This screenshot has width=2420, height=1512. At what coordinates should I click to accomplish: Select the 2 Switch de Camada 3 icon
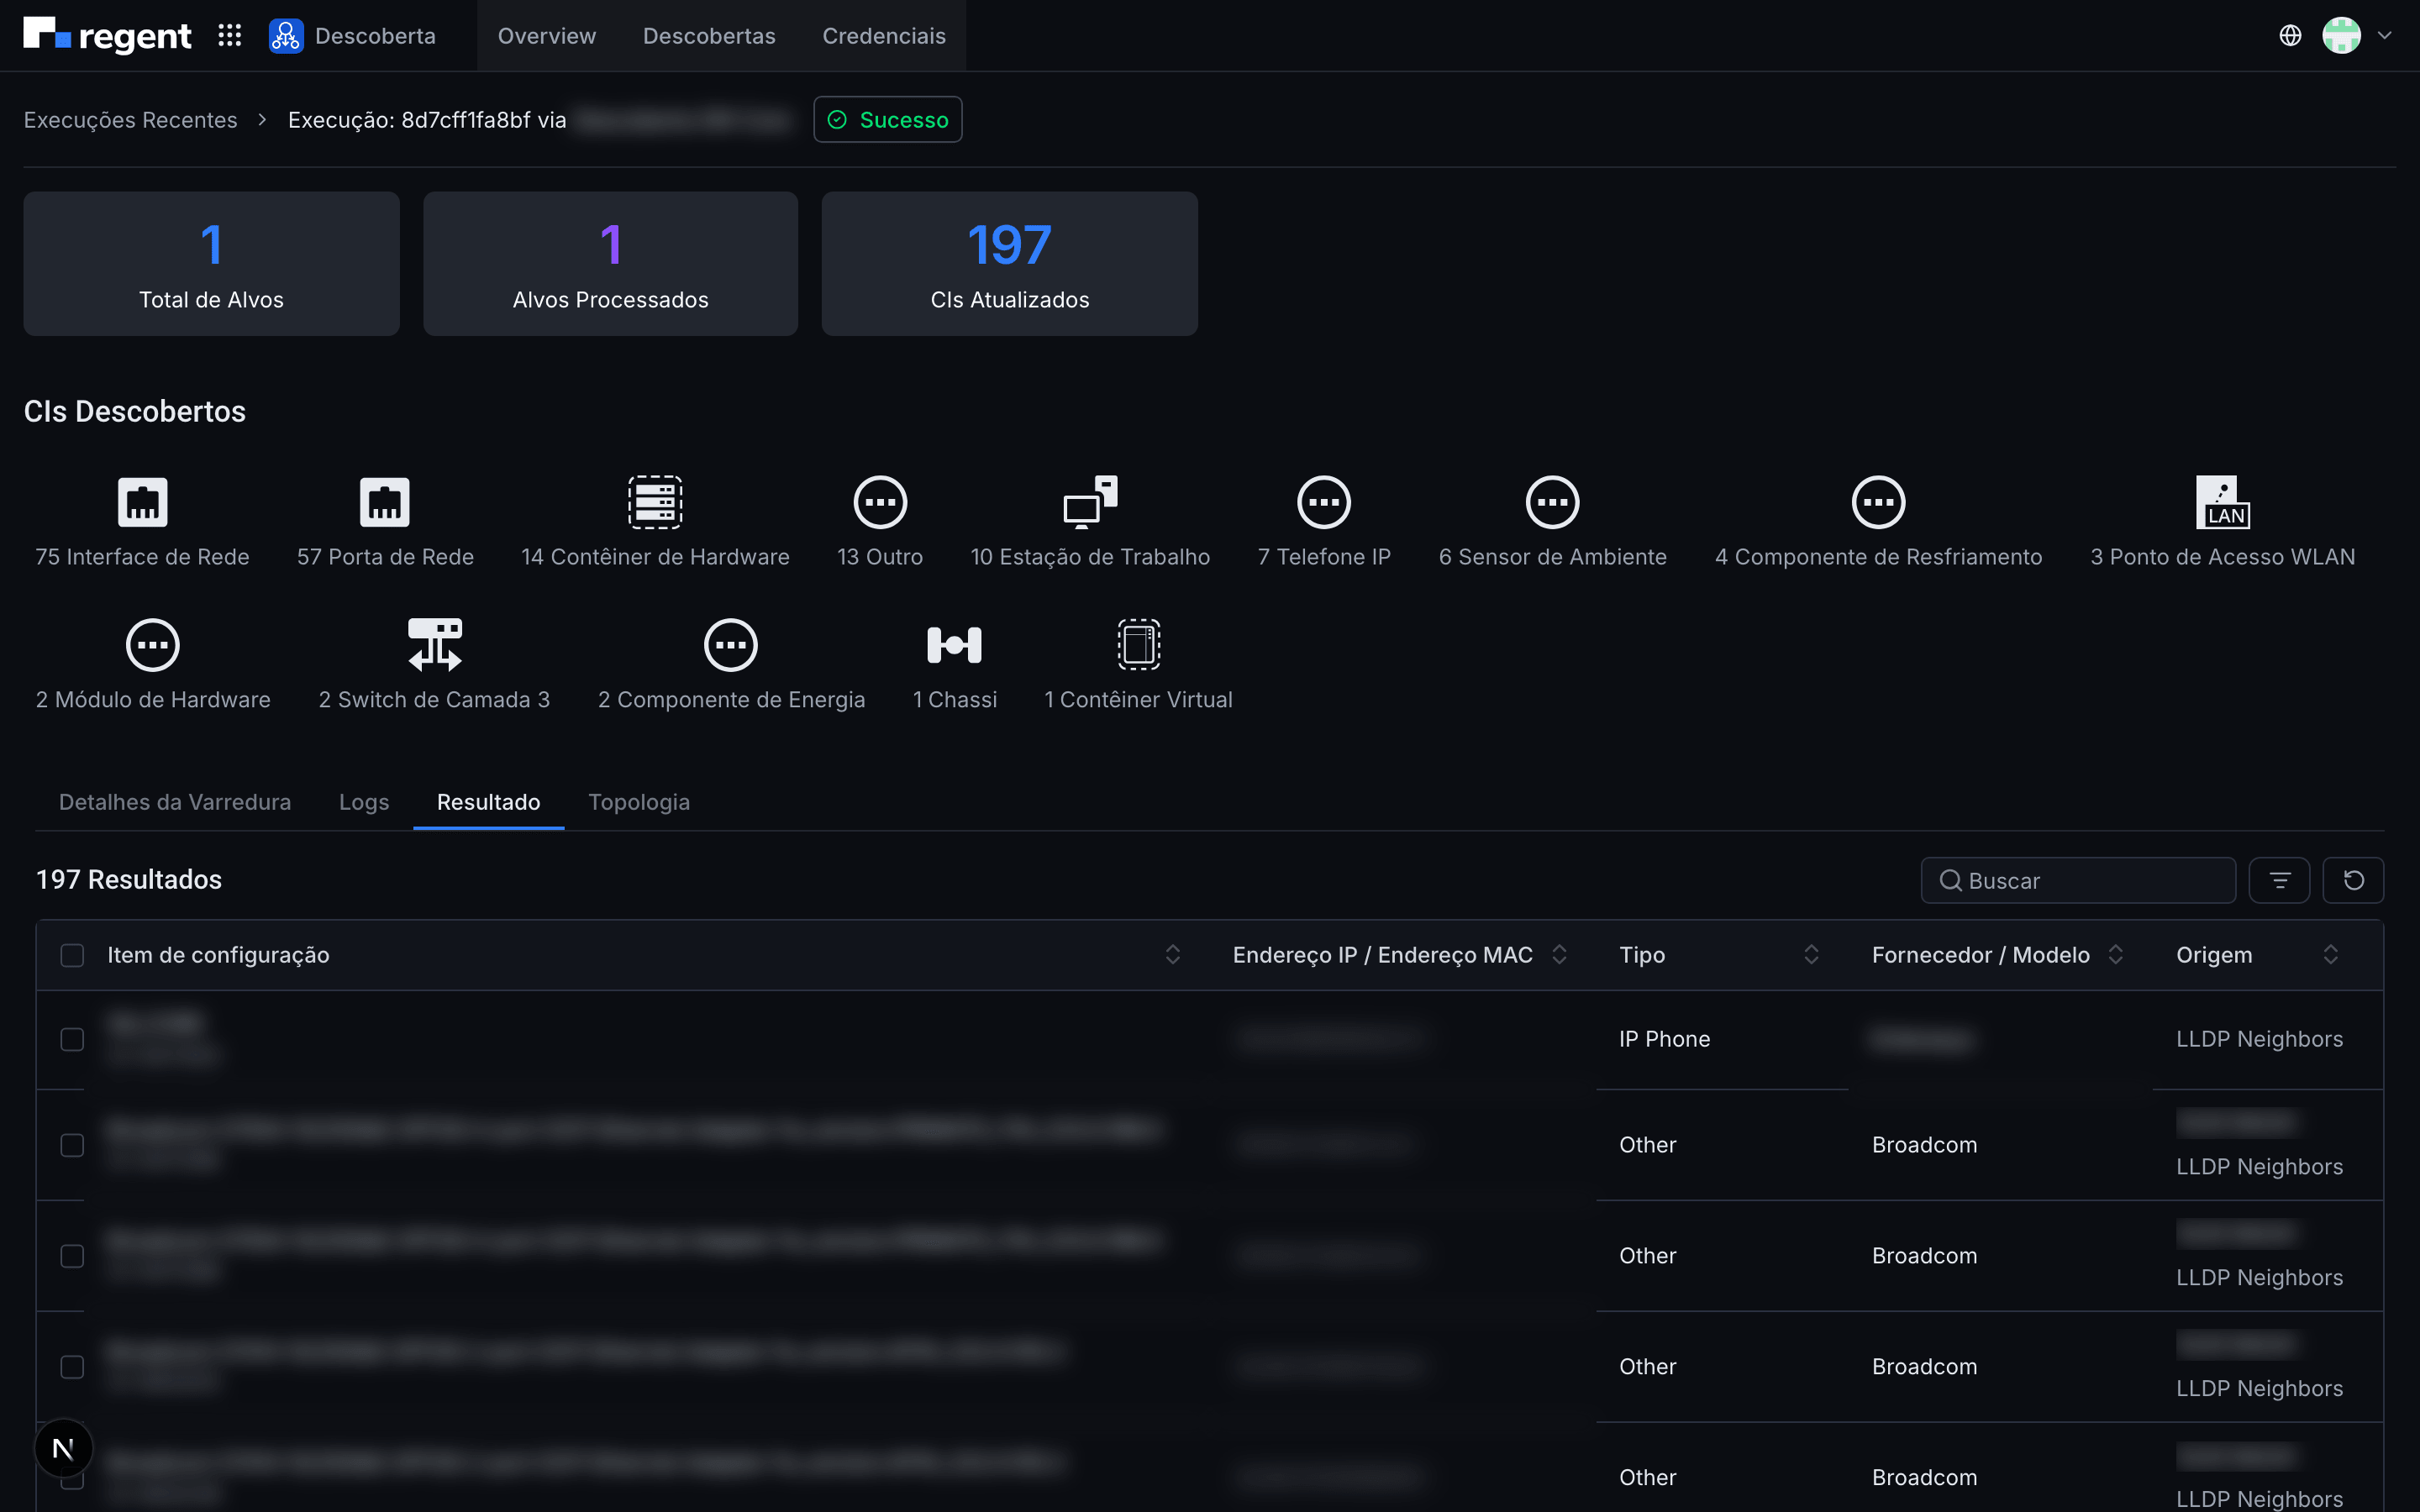click(x=434, y=645)
